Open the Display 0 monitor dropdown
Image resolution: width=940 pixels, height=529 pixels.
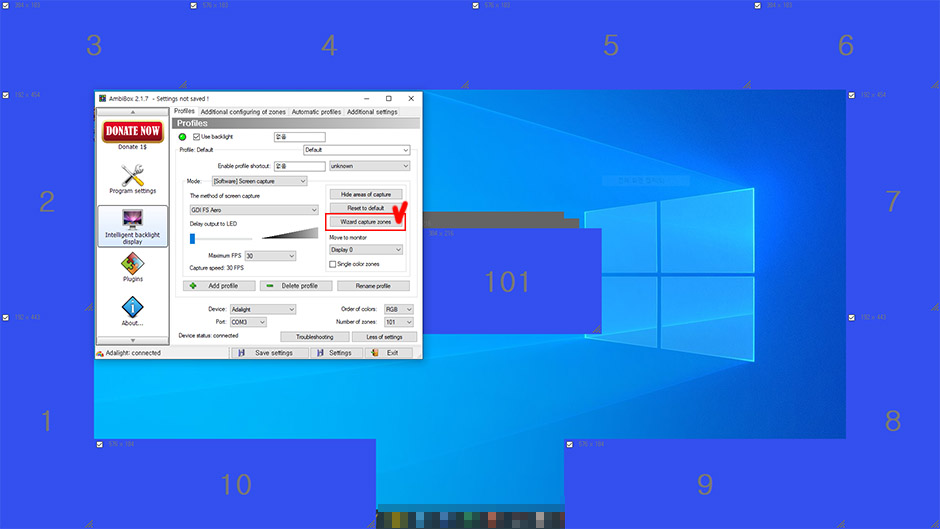point(366,250)
